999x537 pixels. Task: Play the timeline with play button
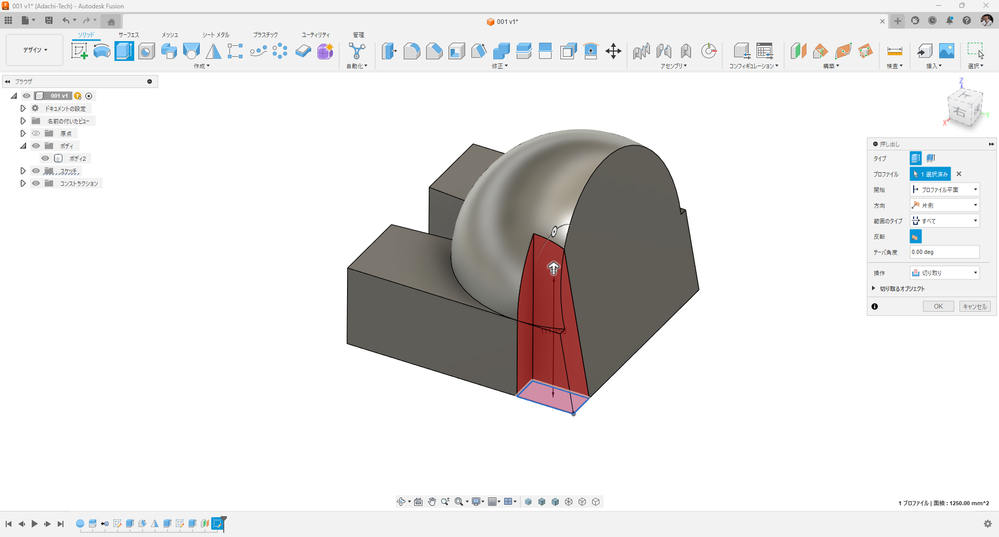(x=34, y=524)
